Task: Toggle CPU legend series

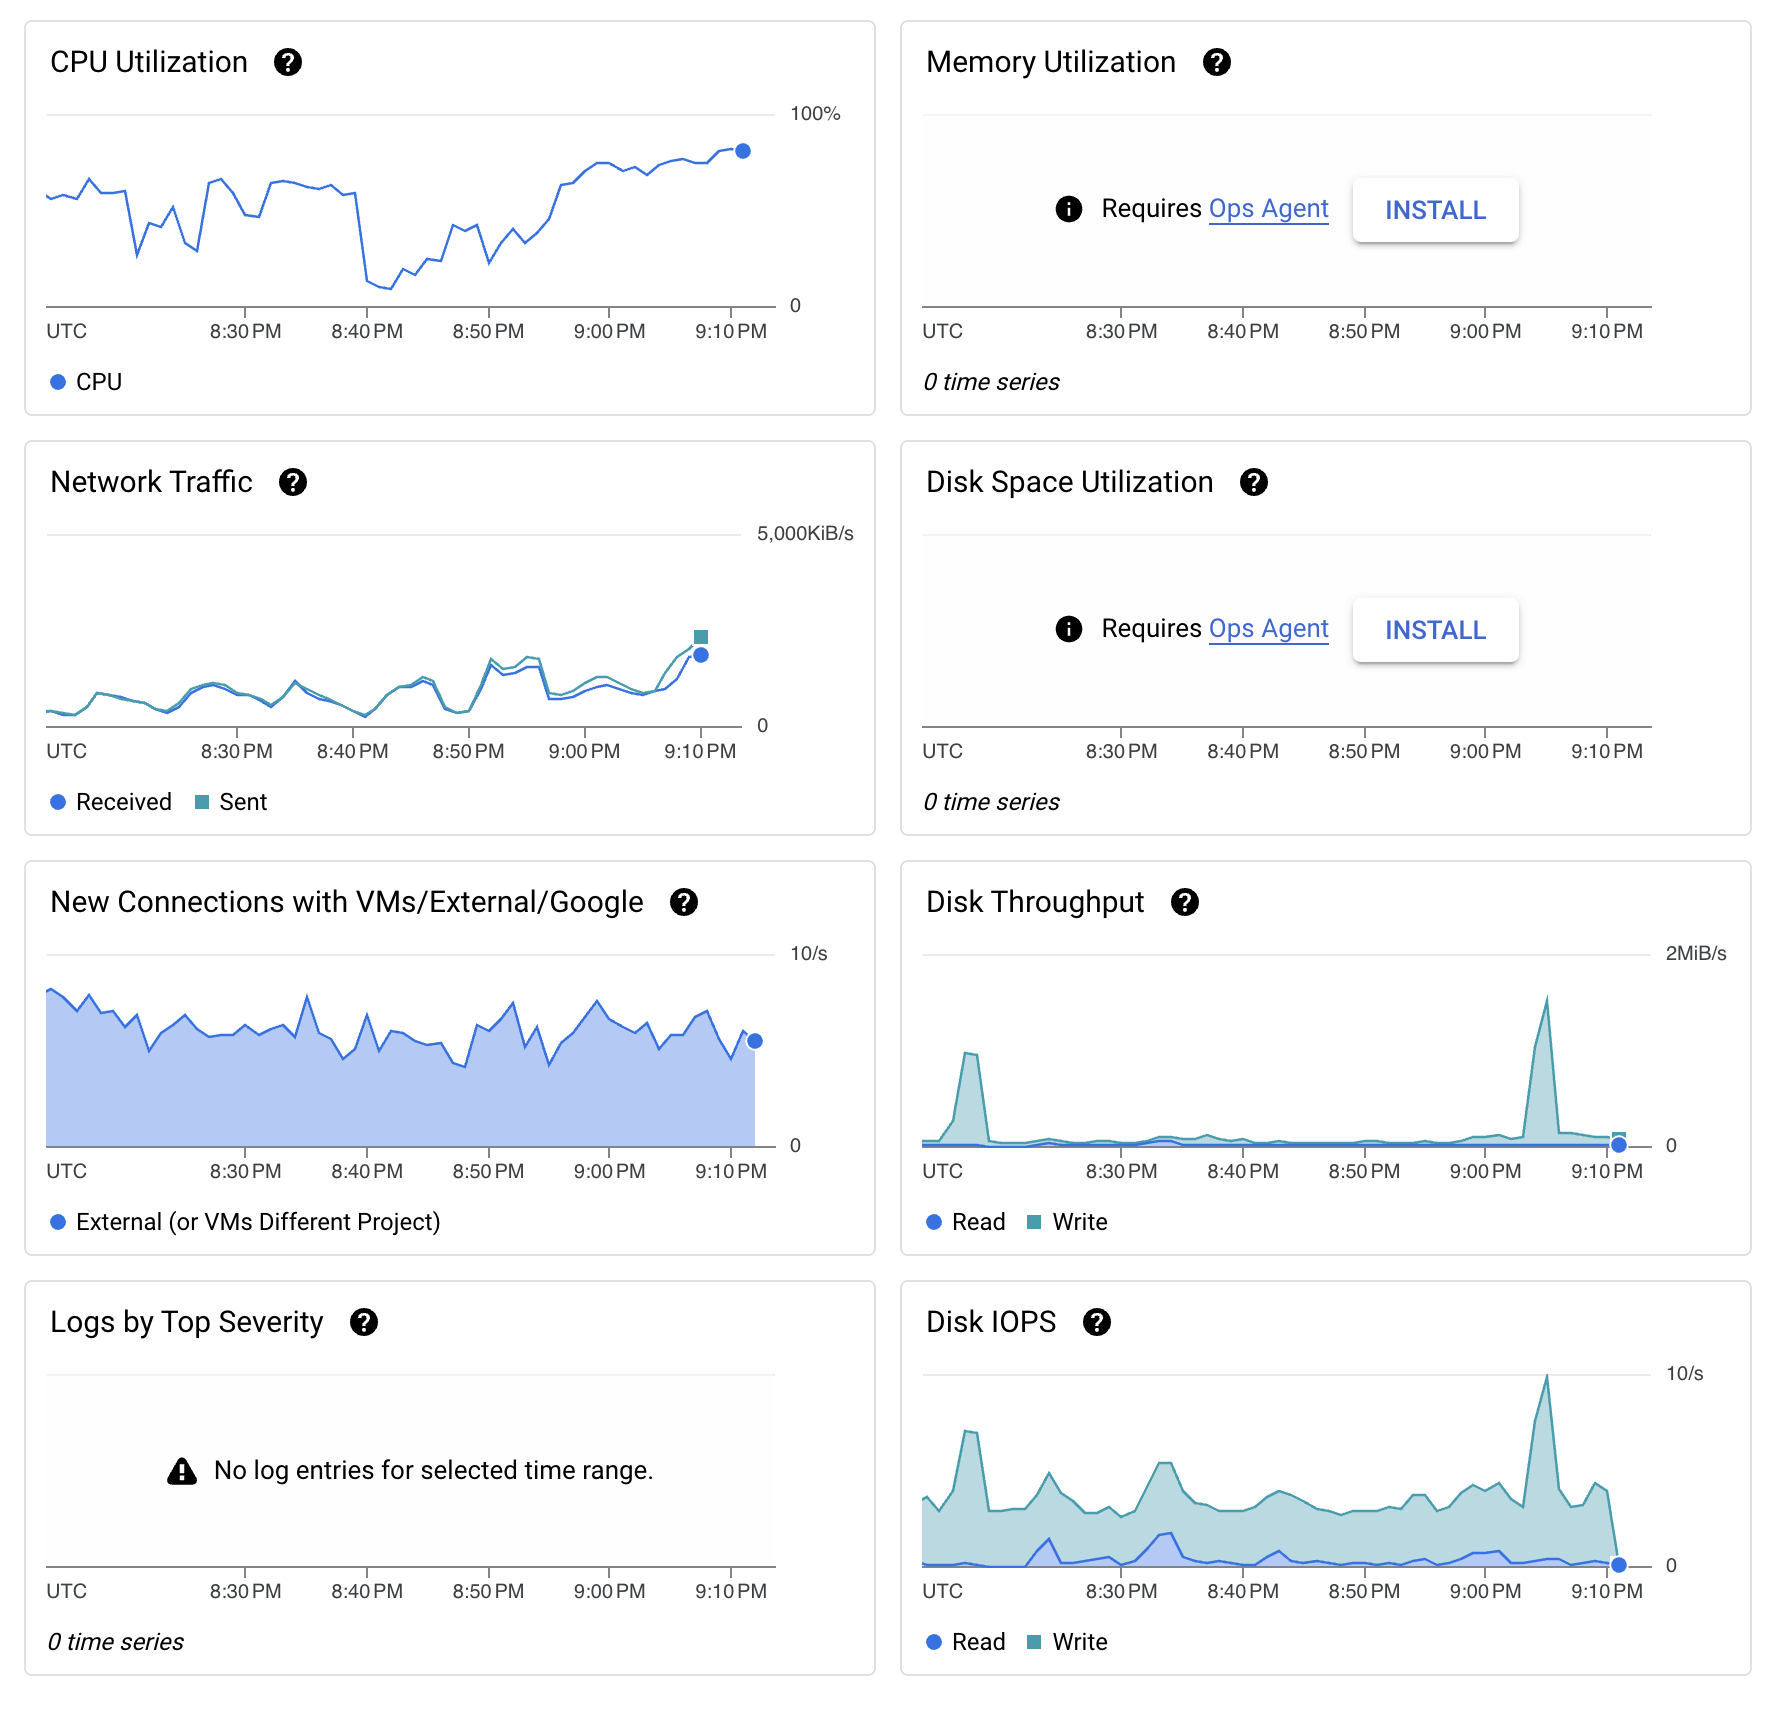Action: click(x=86, y=382)
